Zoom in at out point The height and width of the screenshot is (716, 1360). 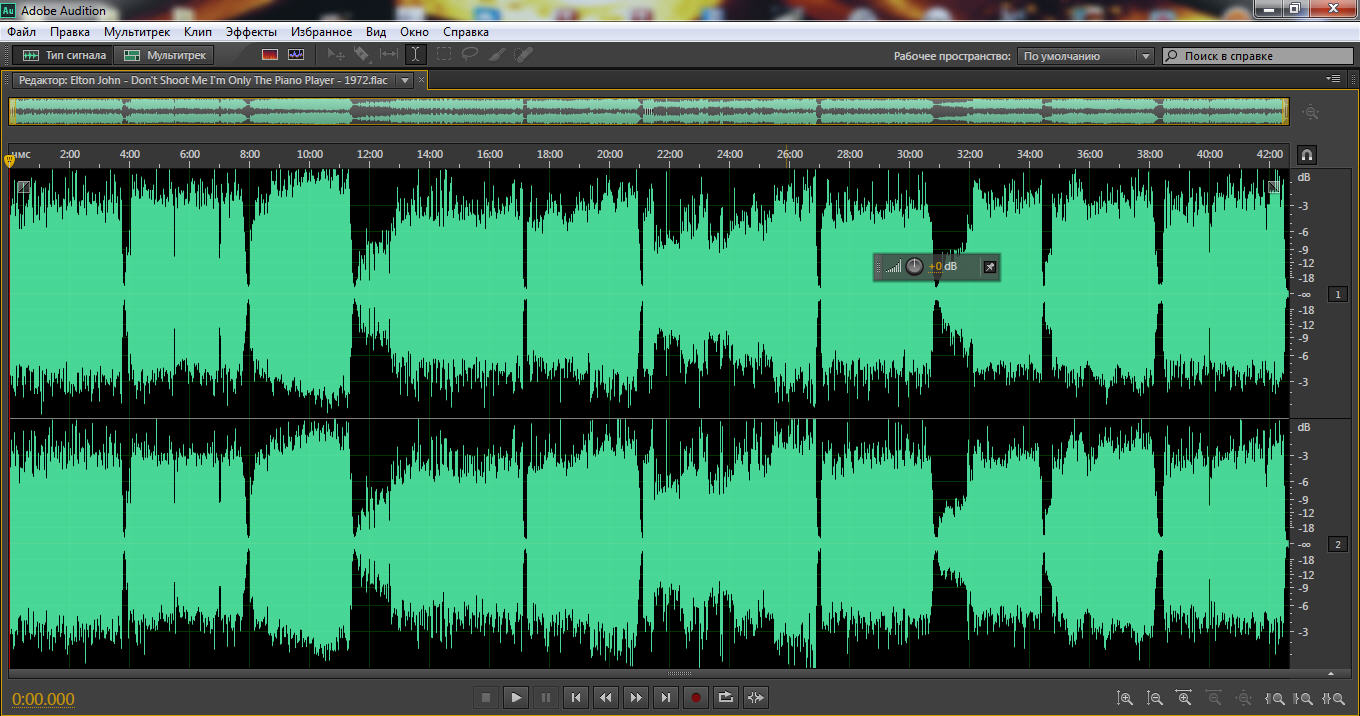click(1304, 698)
